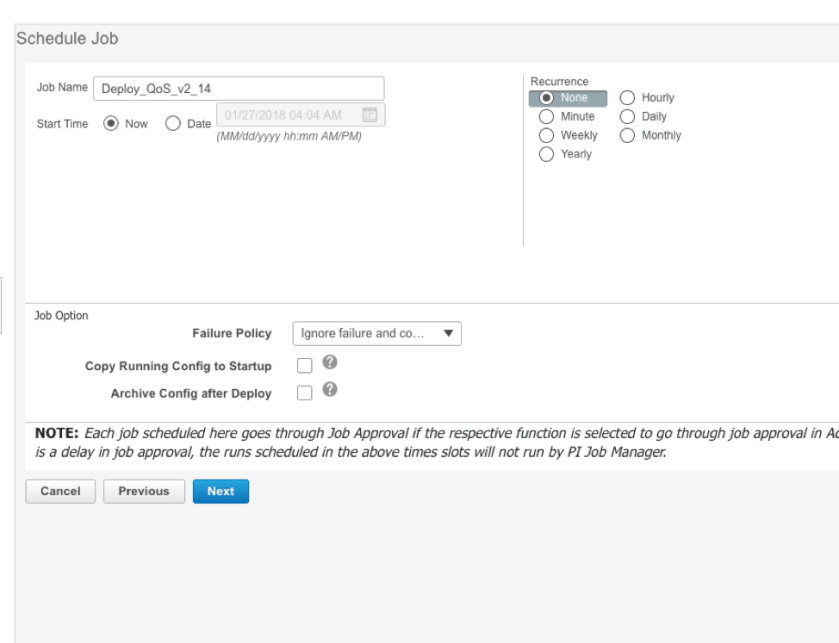Image resolution: width=839 pixels, height=643 pixels.
Task: Select None recurrence option
Action: (546, 98)
